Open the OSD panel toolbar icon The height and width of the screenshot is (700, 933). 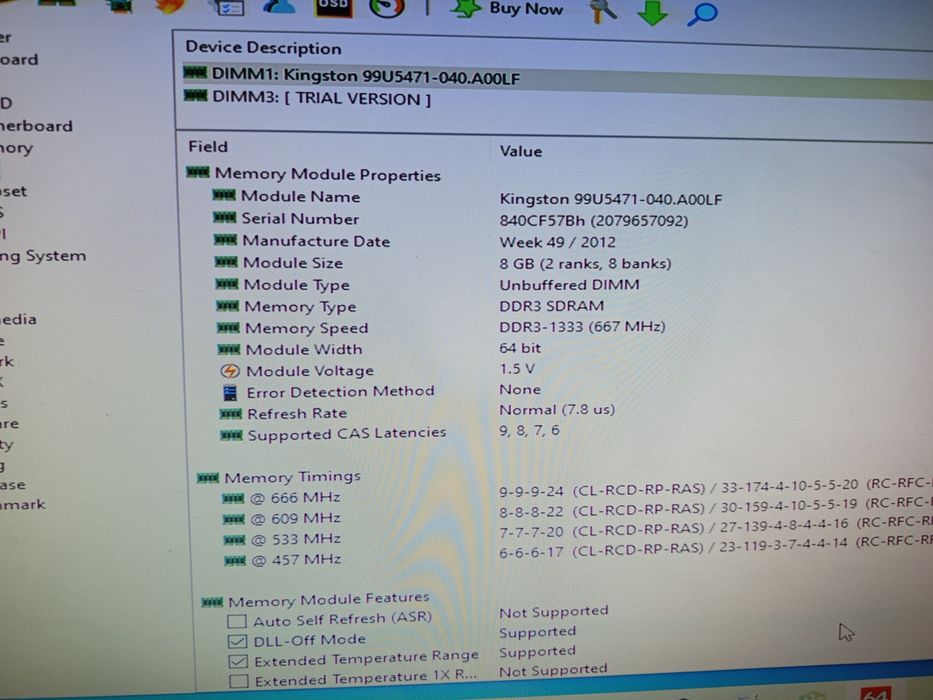coord(333,7)
